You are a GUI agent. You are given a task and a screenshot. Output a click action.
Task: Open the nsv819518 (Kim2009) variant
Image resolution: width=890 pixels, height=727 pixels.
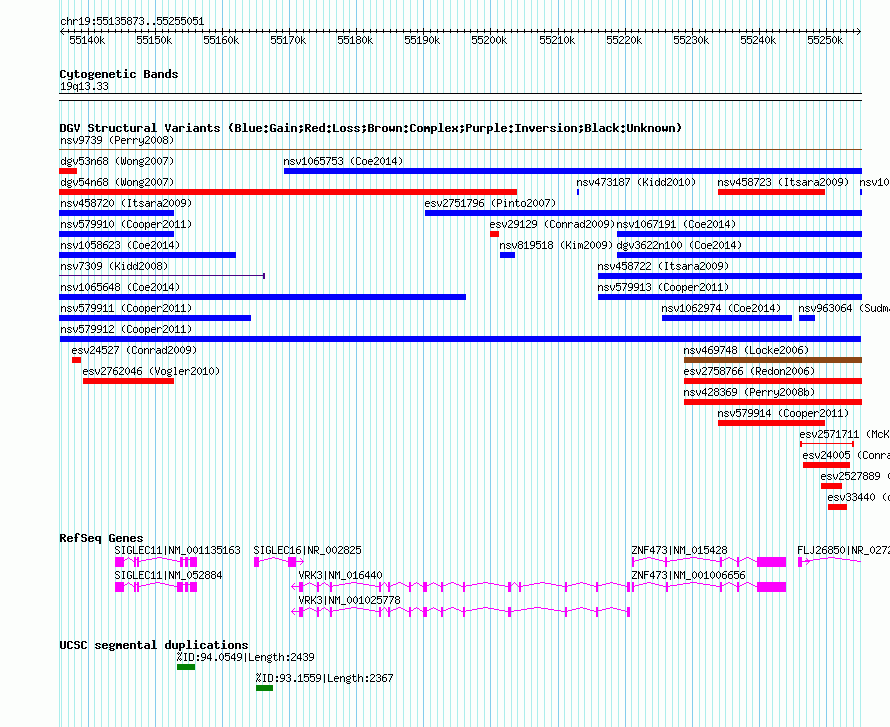click(556, 245)
